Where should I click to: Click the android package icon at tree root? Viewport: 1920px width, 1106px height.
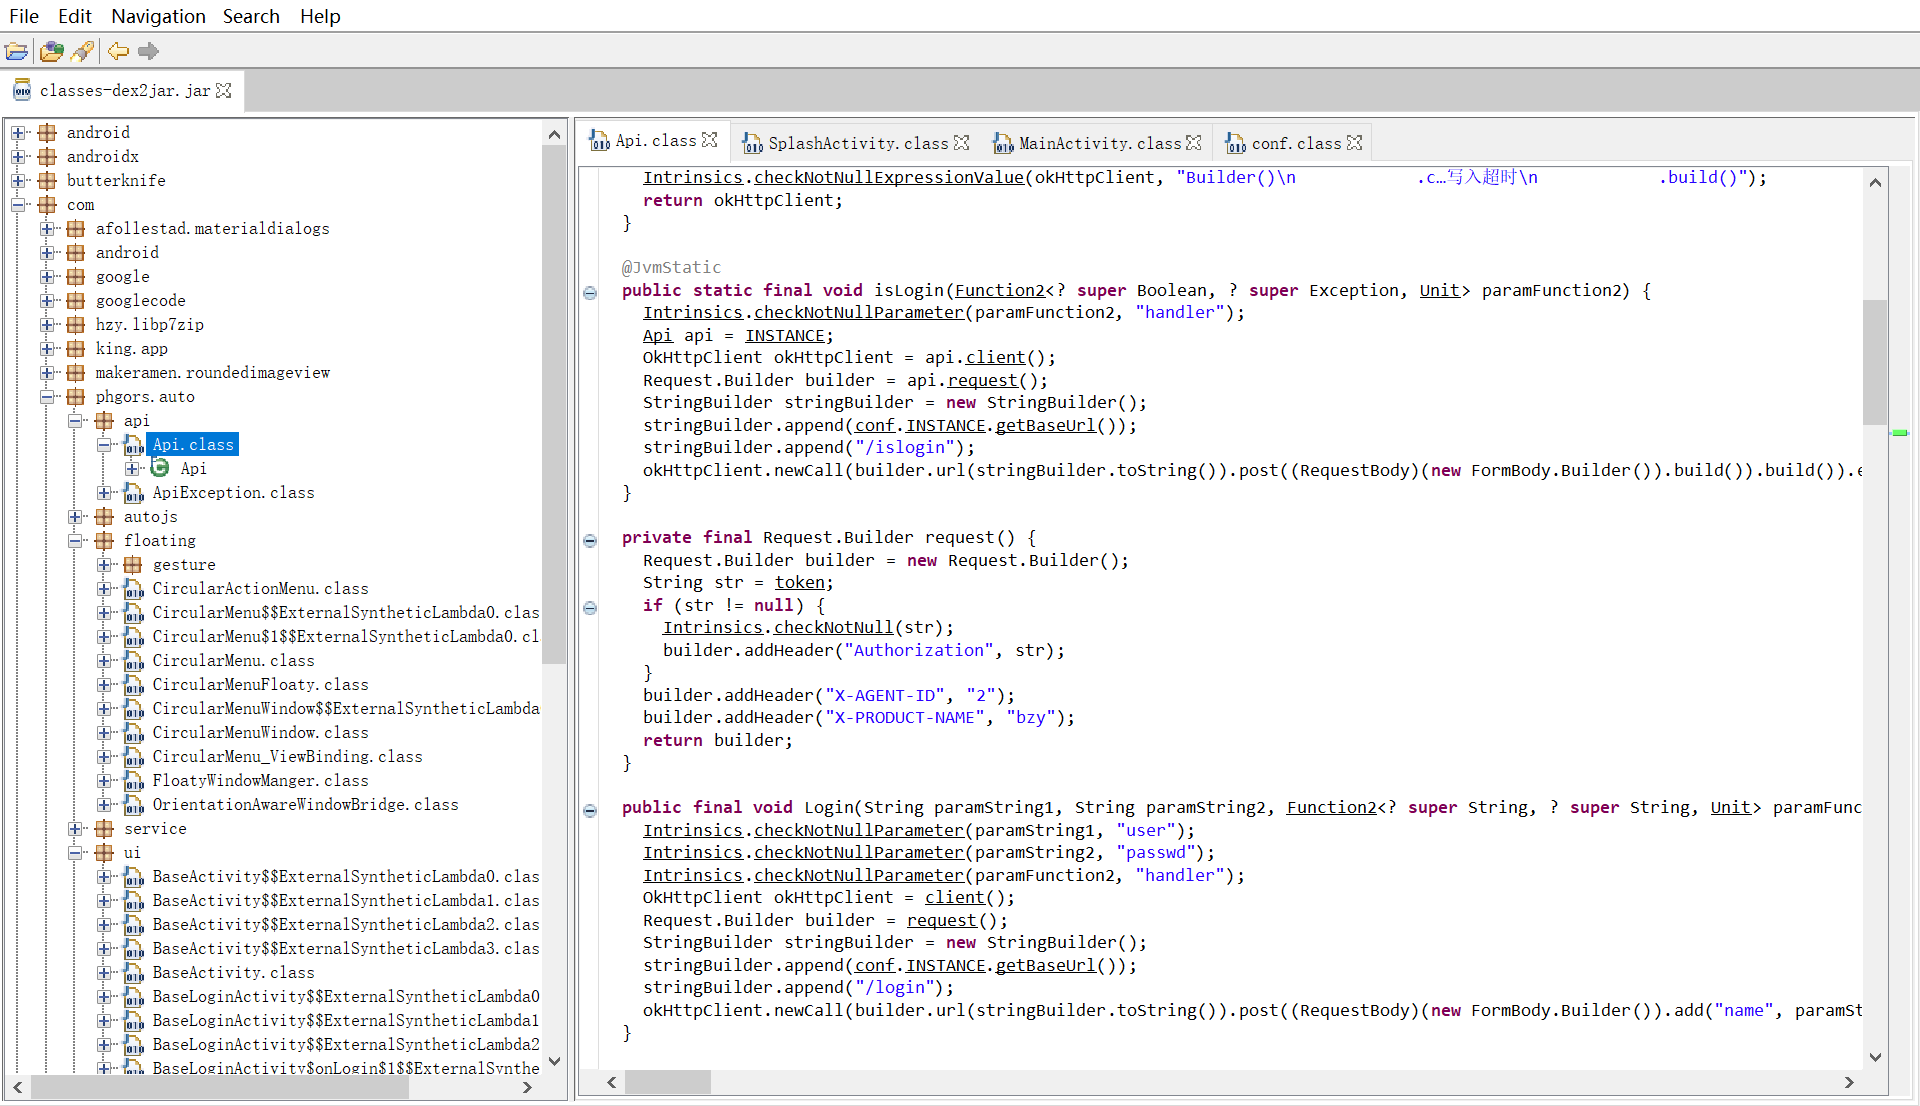[x=47, y=132]
